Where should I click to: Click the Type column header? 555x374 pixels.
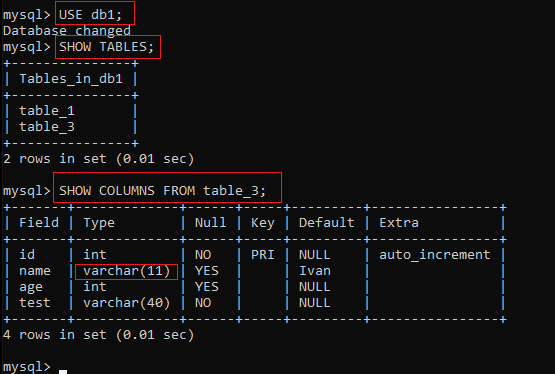tap(99, 223)
